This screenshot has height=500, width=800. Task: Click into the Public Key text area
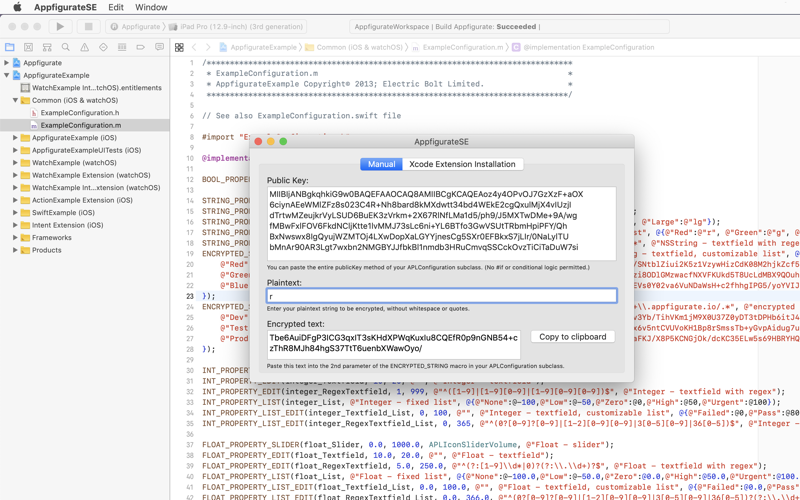441,223
